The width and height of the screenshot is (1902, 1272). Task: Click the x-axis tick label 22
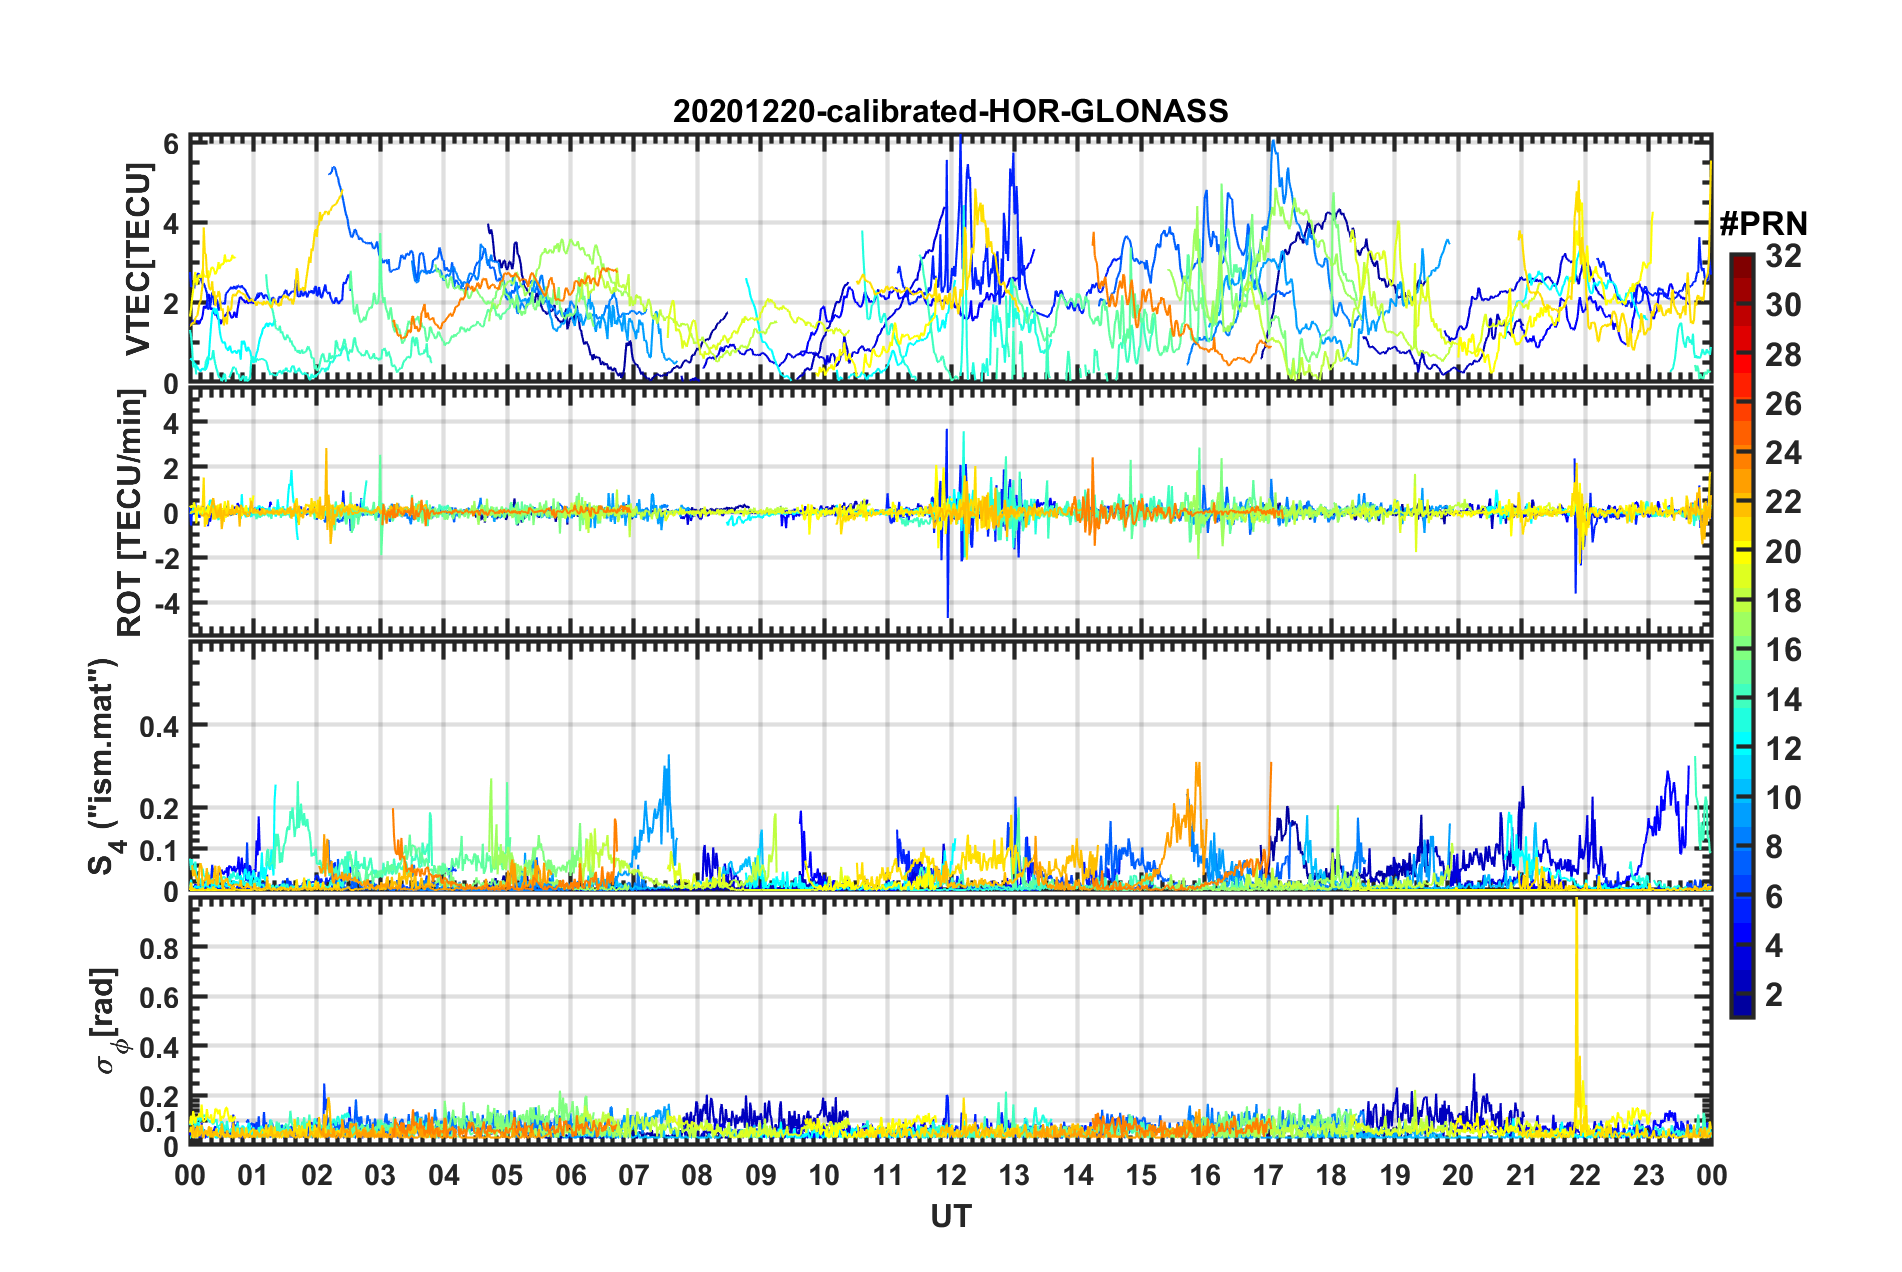(1585, 1176)
